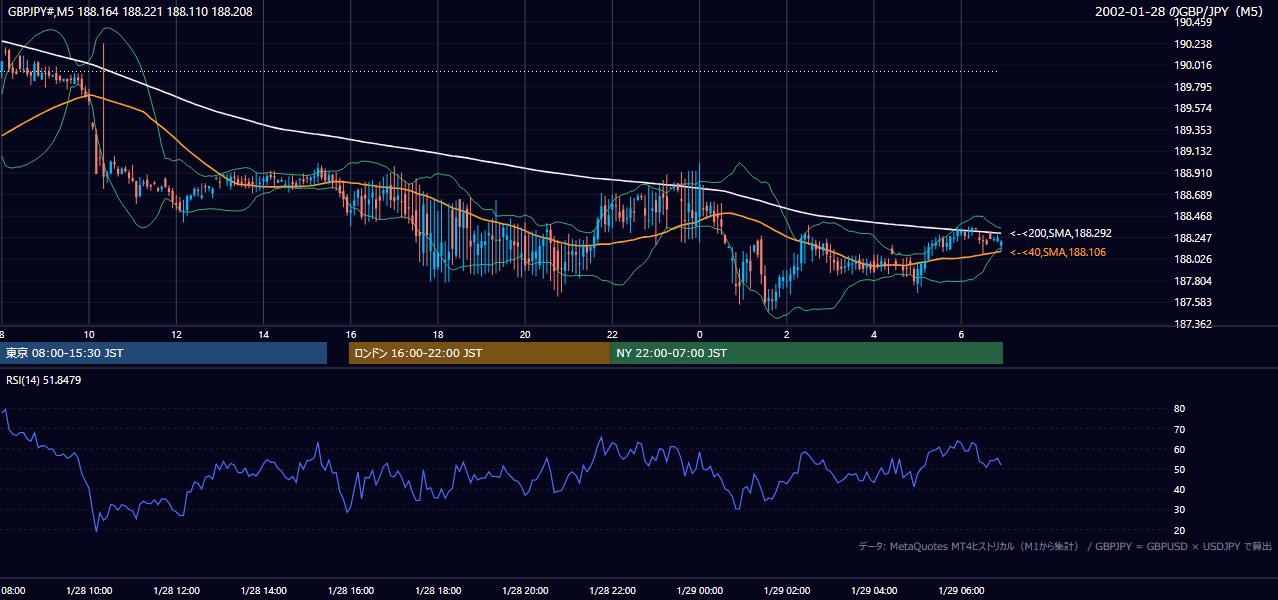Click the 187.583 price axis label

pos(1193,302)
